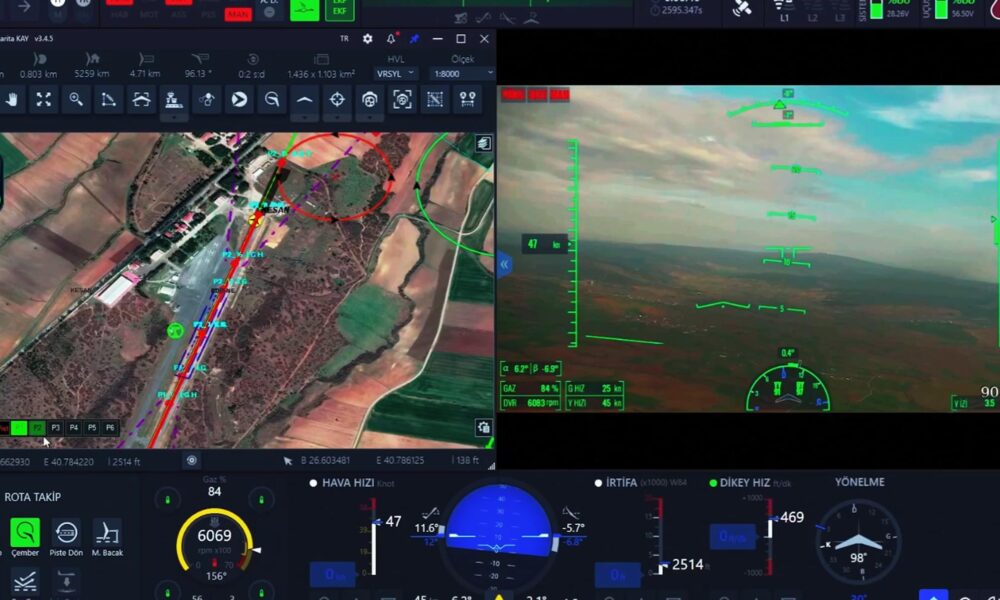Open the map settings gear icon
Screen dimensions: 1000x600
[x=367, y=39]
